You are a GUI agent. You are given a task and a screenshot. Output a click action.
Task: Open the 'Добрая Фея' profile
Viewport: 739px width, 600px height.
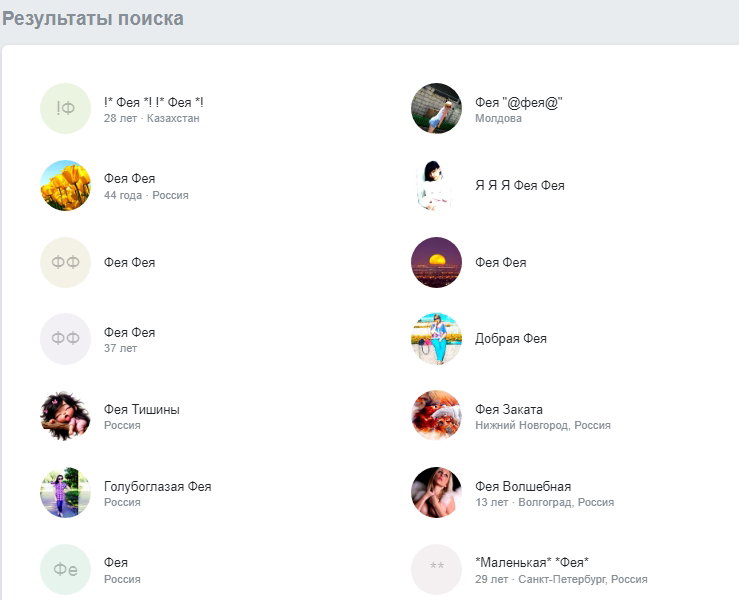(x=511, y=338)
